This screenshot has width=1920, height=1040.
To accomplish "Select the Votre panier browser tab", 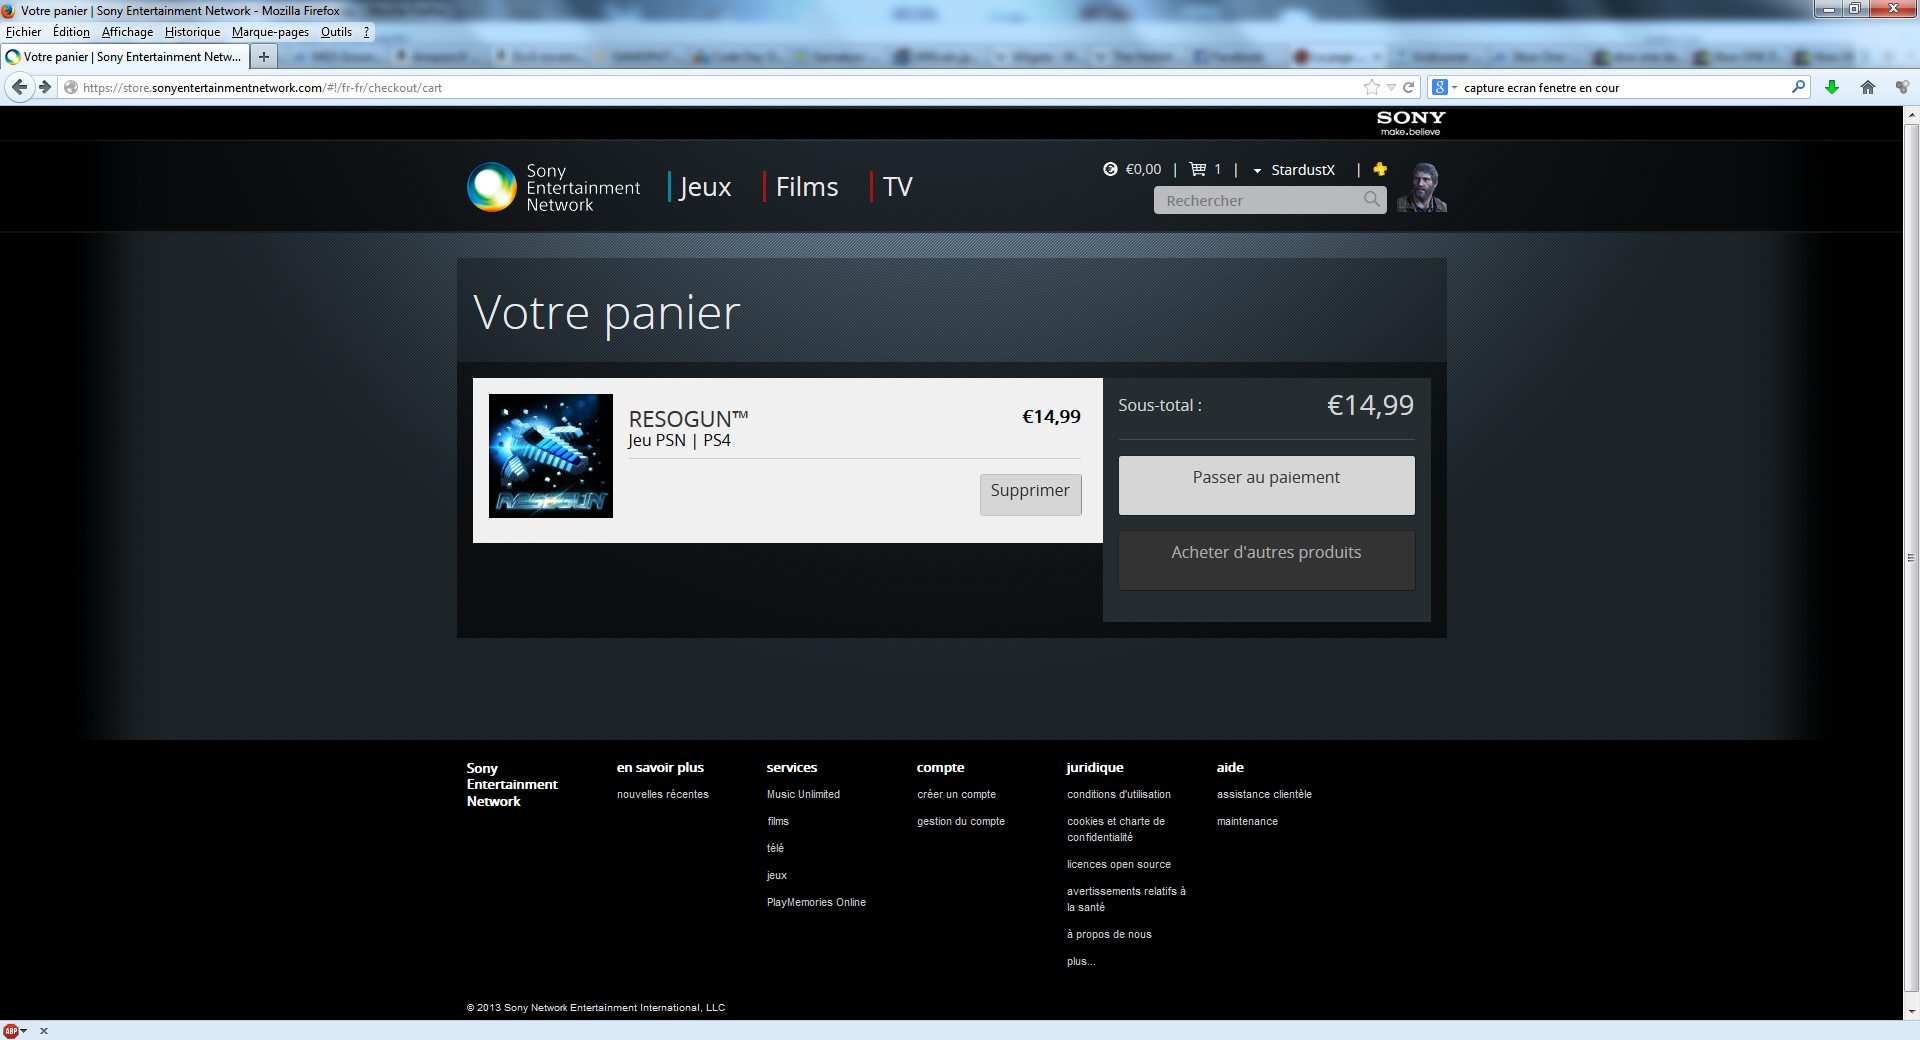I will click(125, 57).
